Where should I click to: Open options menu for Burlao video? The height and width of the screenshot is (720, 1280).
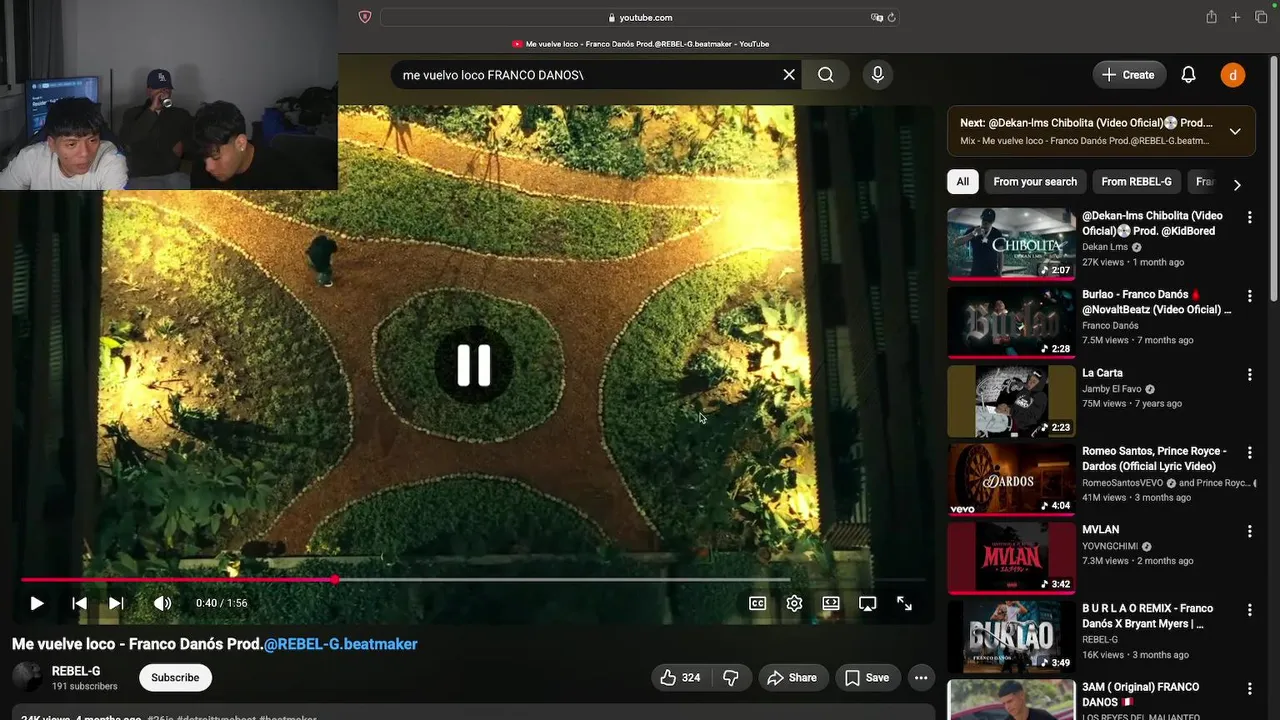1249,296
